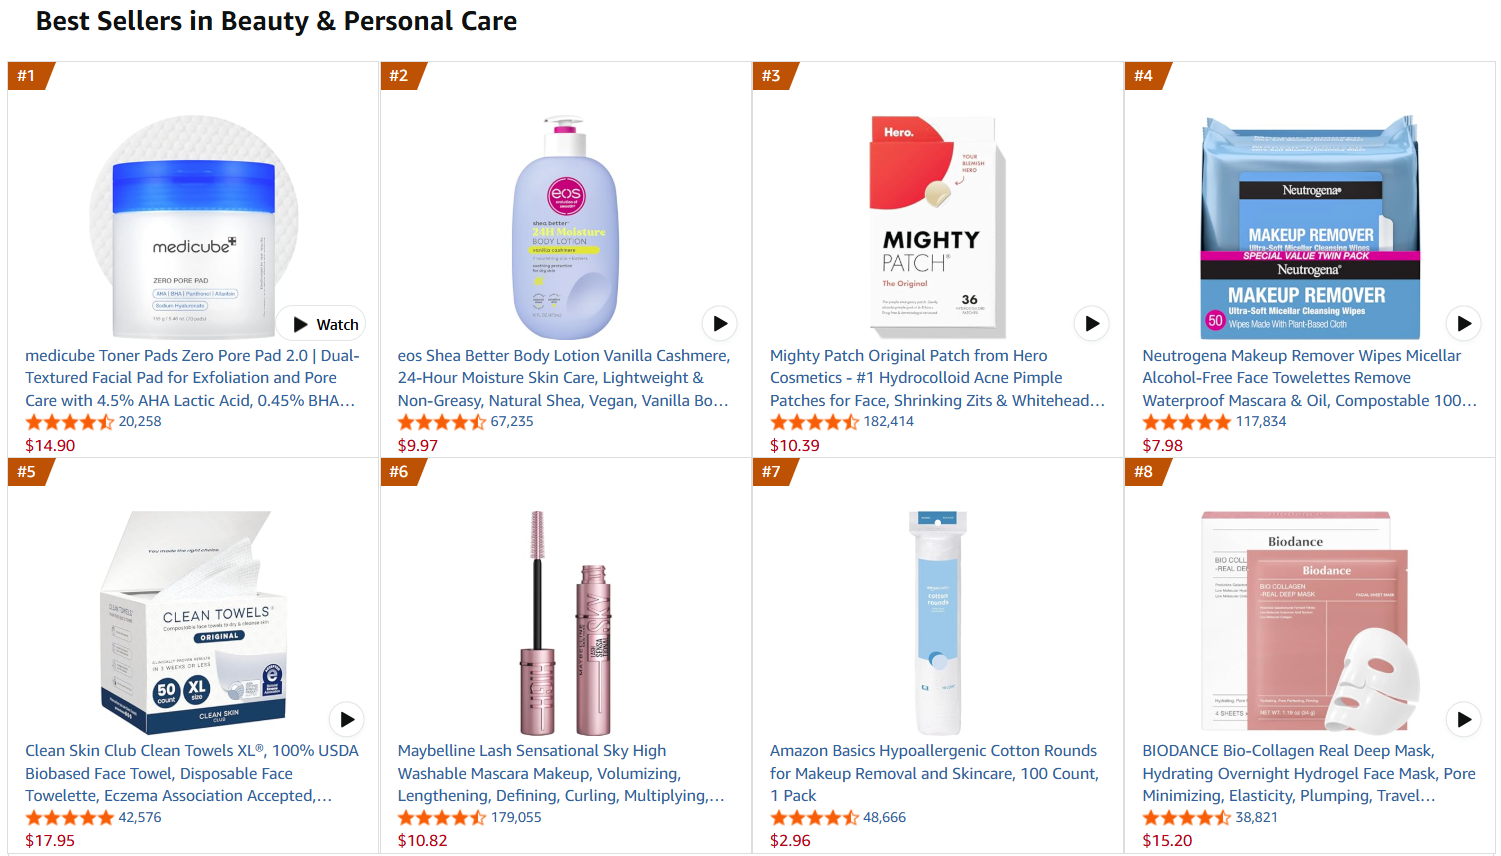Click the $14.90 price for medicube pads
1501x856 pixels.
point(50,445)
